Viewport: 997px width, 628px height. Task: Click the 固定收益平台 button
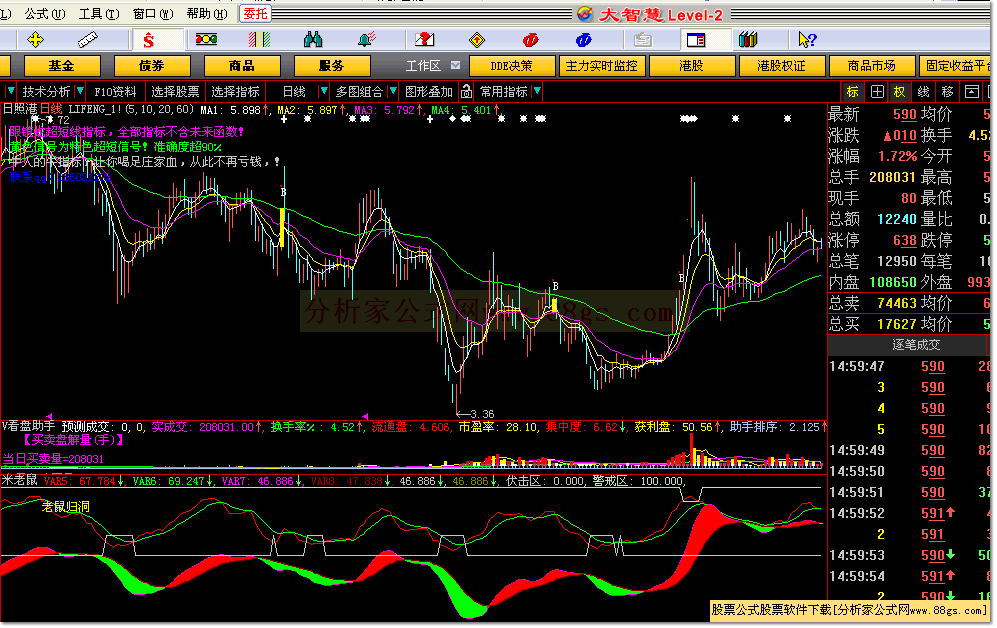pos(956,65)
